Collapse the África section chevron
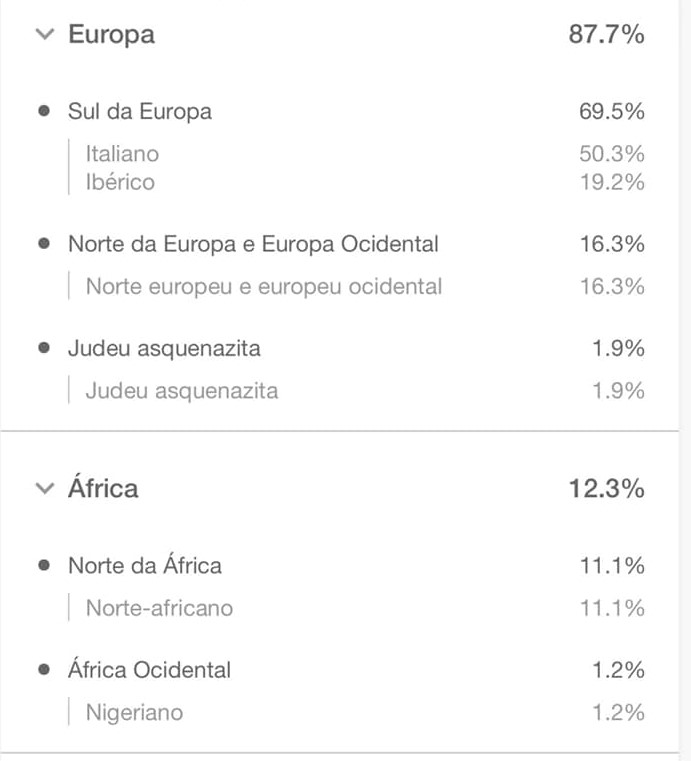 [45, 488]
